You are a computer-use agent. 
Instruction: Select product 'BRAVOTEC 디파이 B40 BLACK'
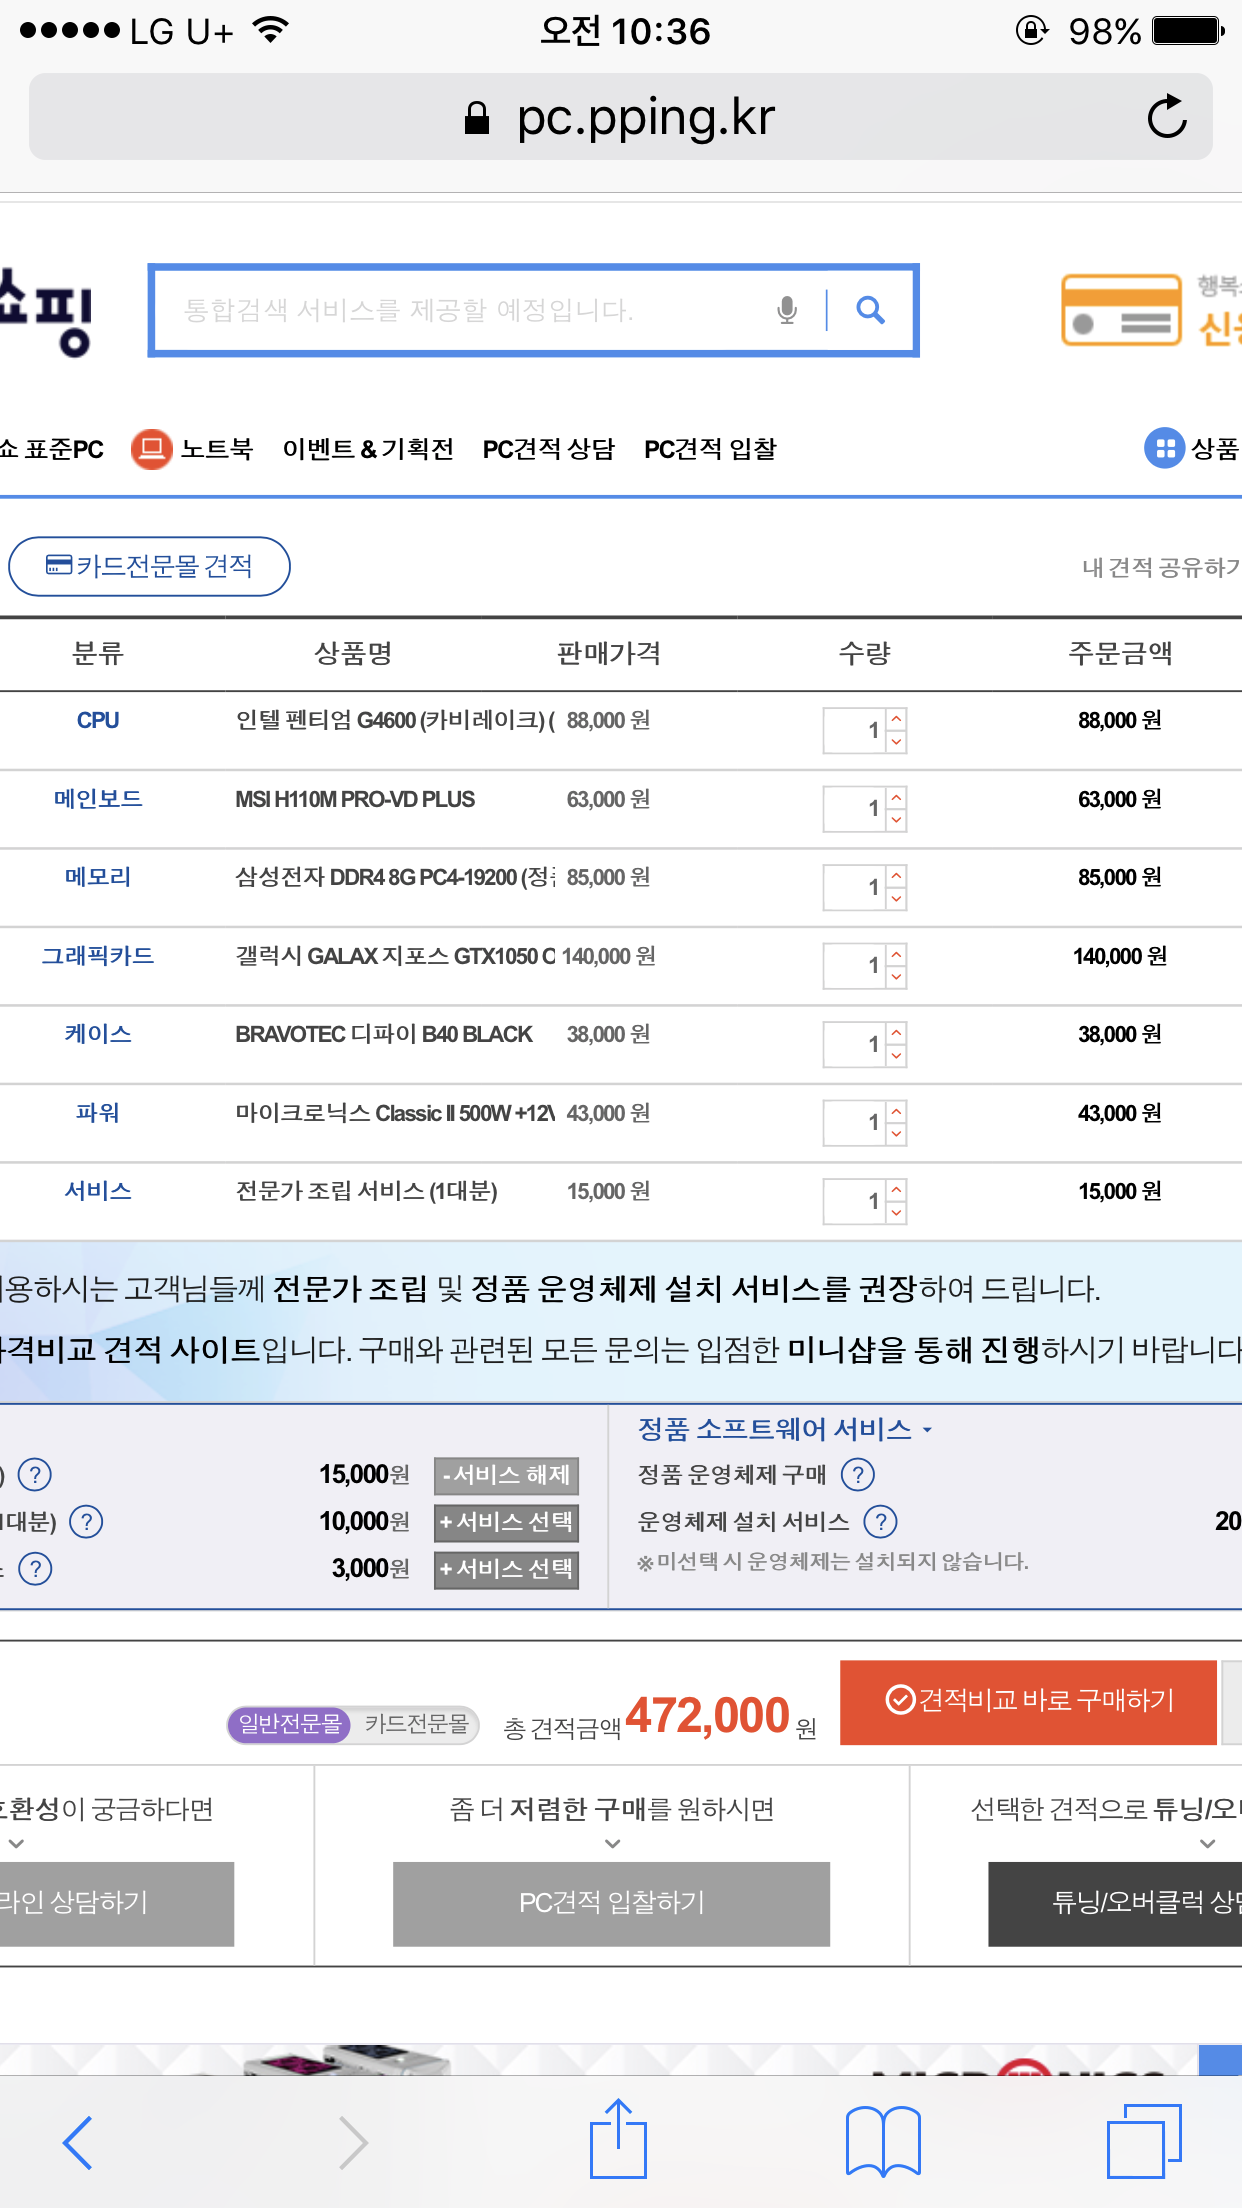pos(384,1034)
